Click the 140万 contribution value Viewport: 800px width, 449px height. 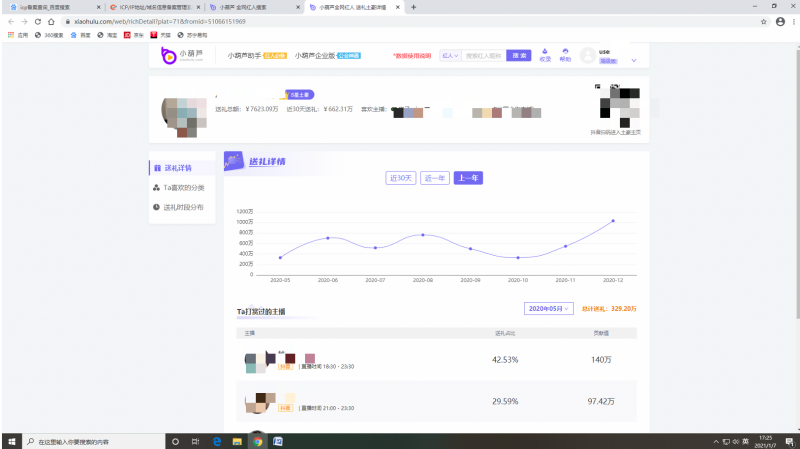pyautogui.click(x=601, y=360)
